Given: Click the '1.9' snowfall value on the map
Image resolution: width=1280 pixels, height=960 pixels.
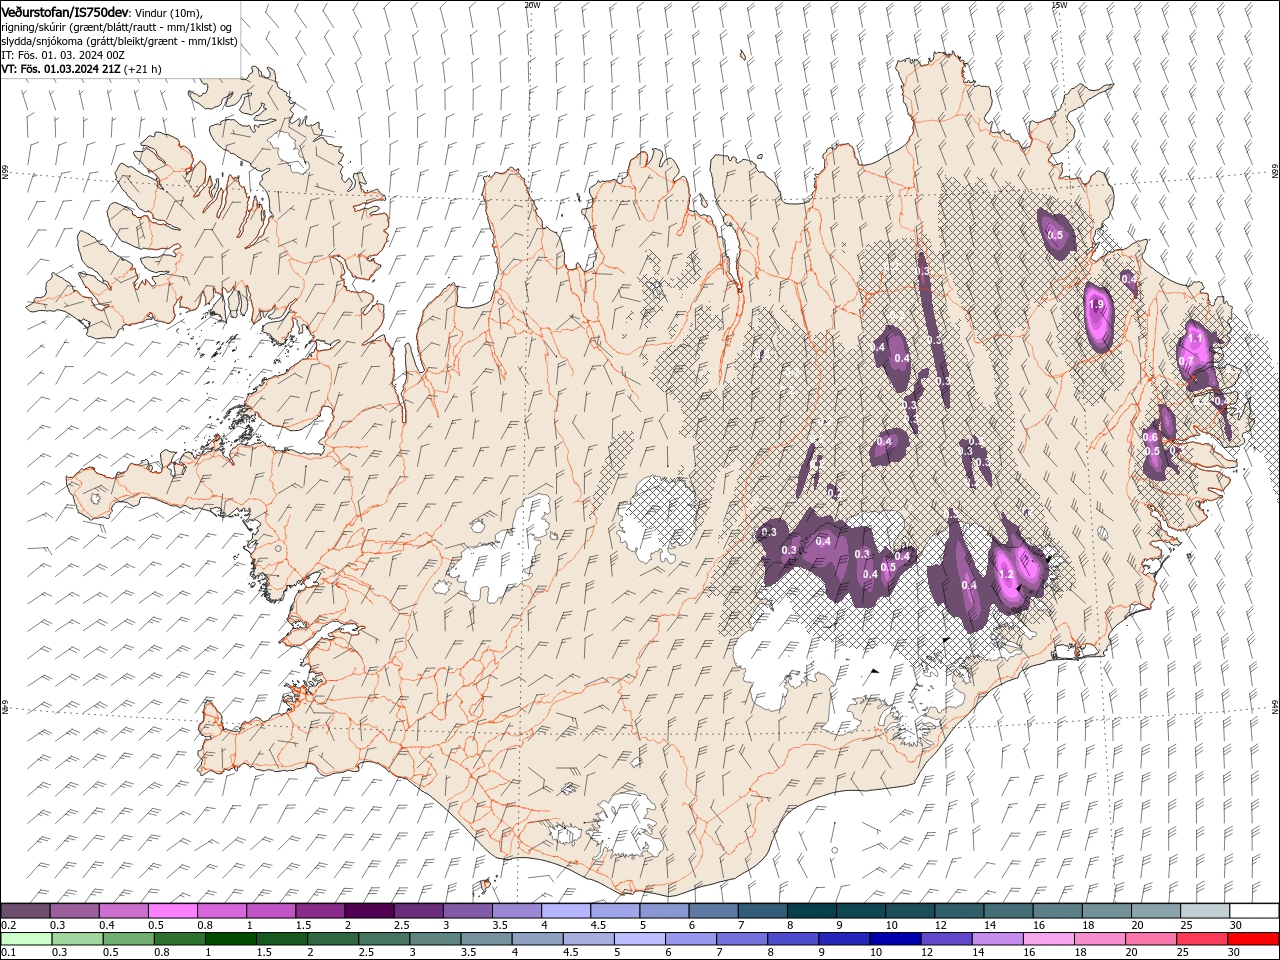Looking at the screenshot, I should [x=1096, y=305].
